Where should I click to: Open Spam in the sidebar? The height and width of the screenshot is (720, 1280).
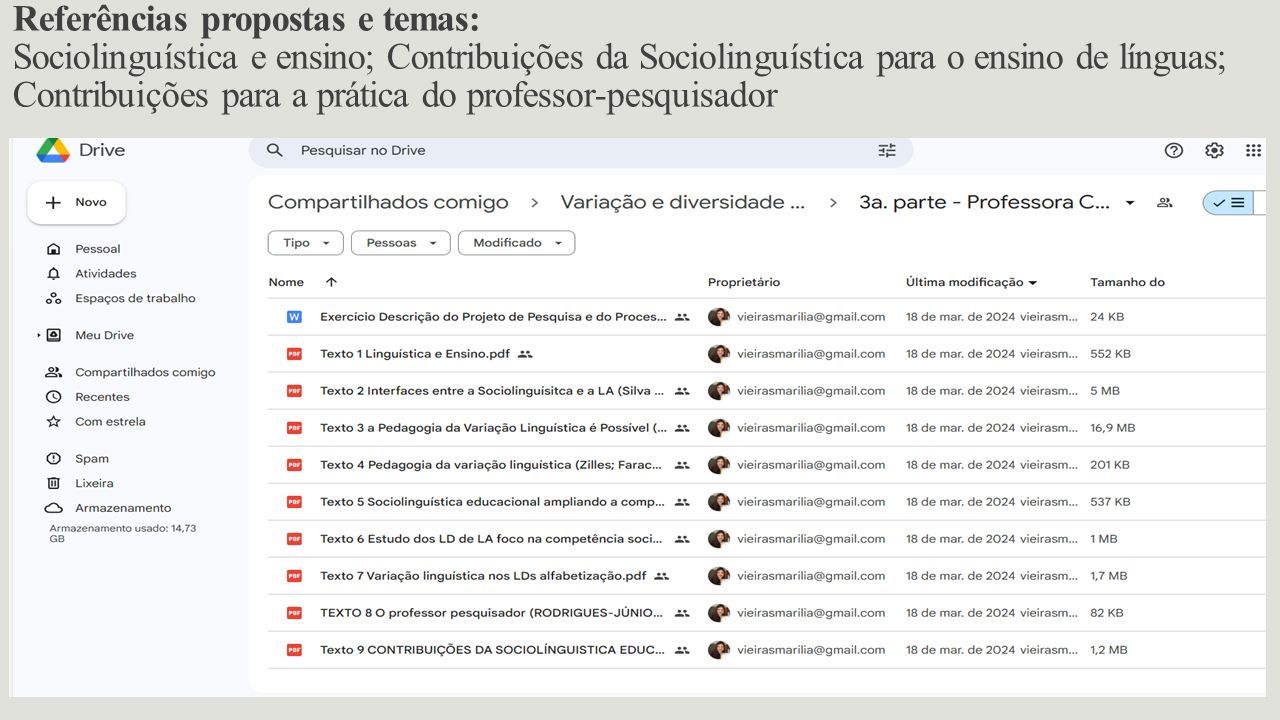(x=92, y=458)
